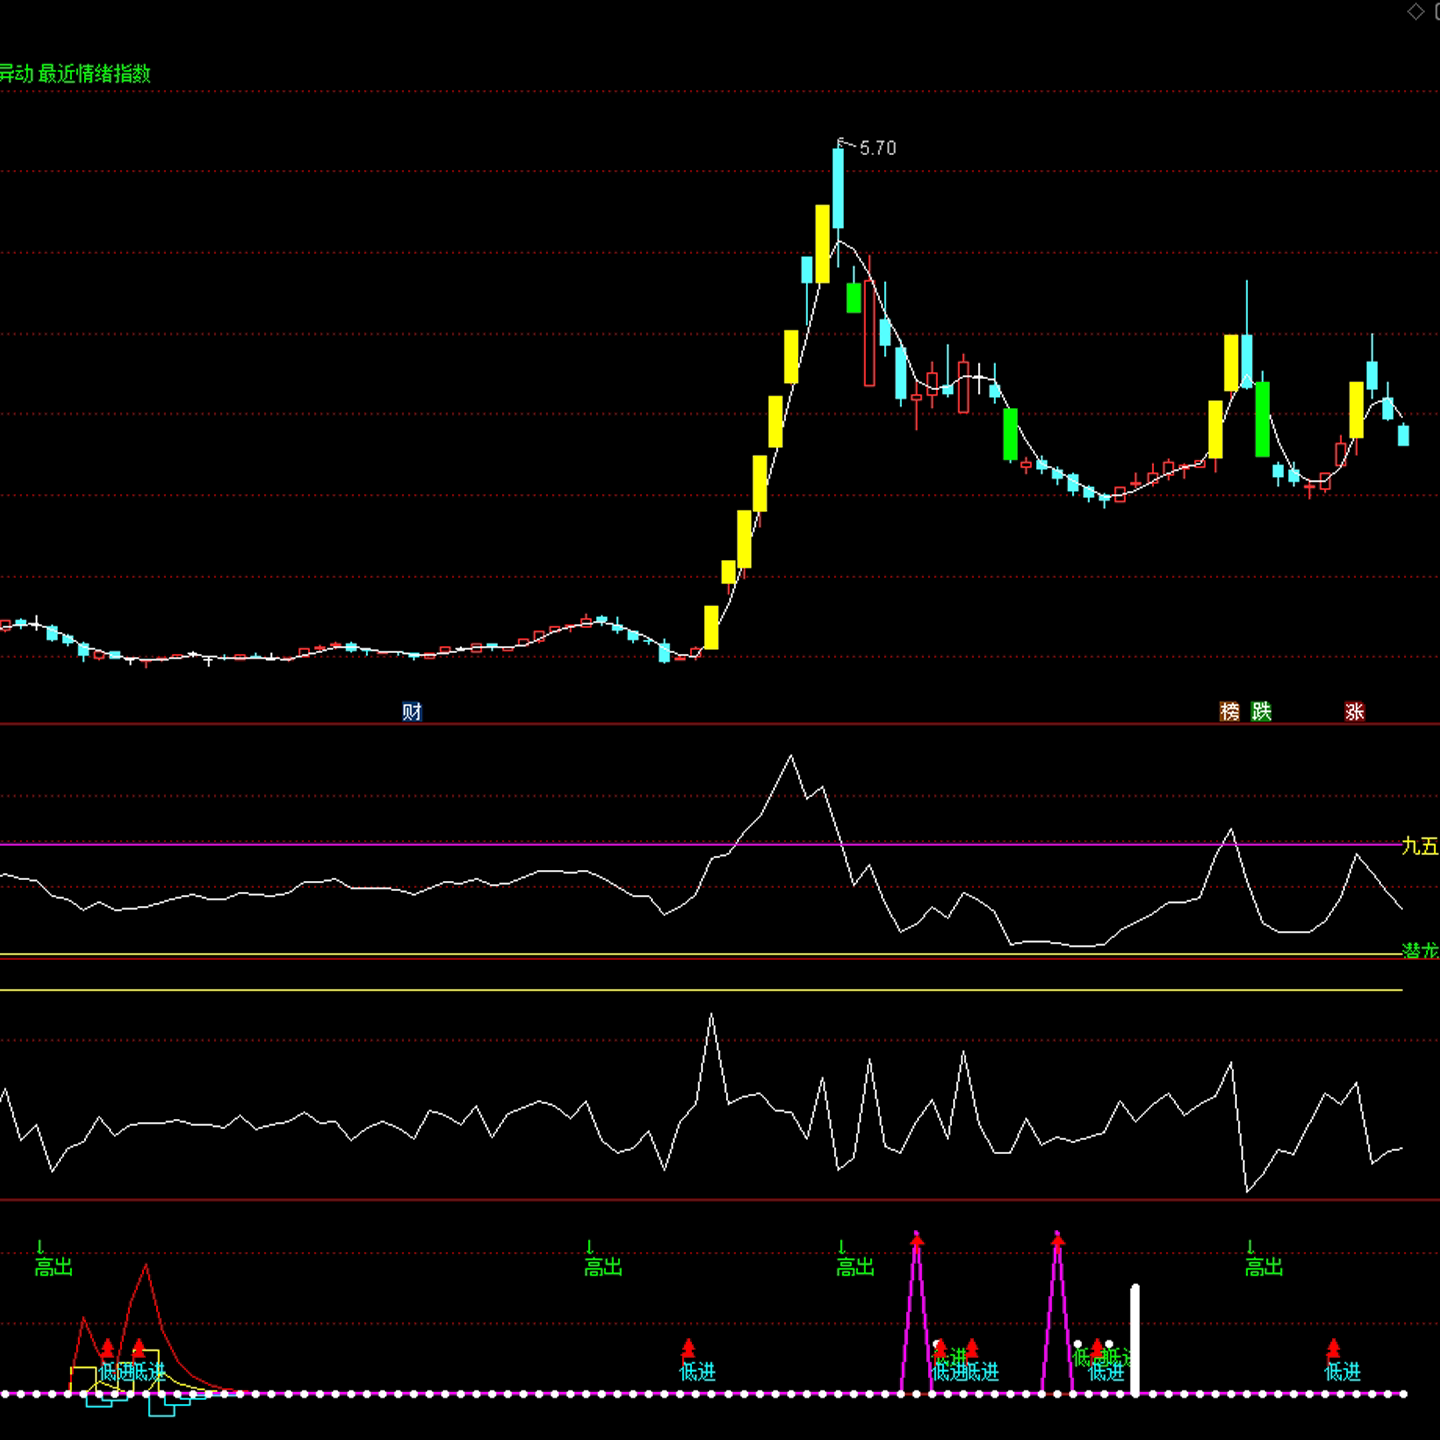Open the 榜 ranking marker icon
1440x1440 pixels.
click(1230, 712)
